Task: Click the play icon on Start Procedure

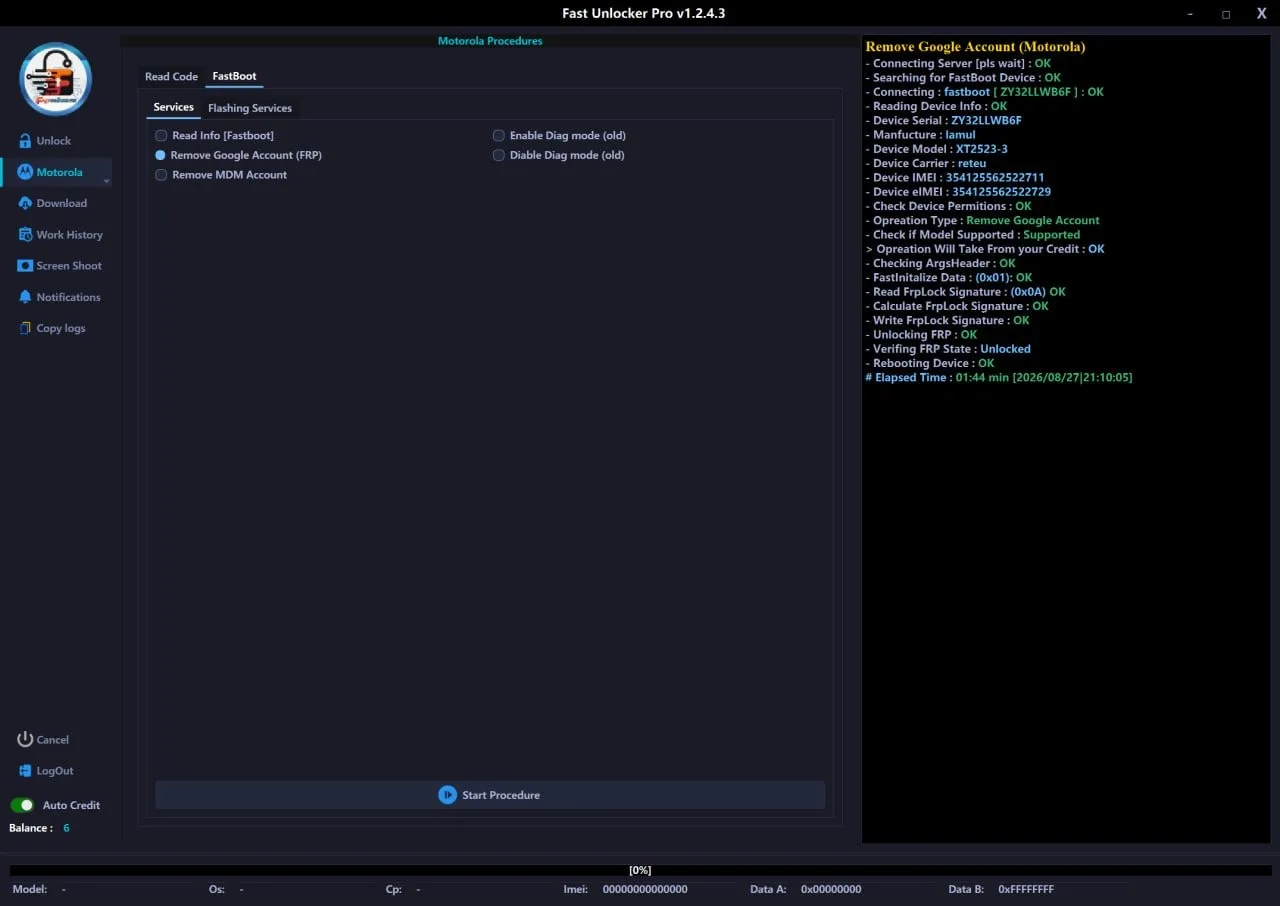Action: point(447,795)
